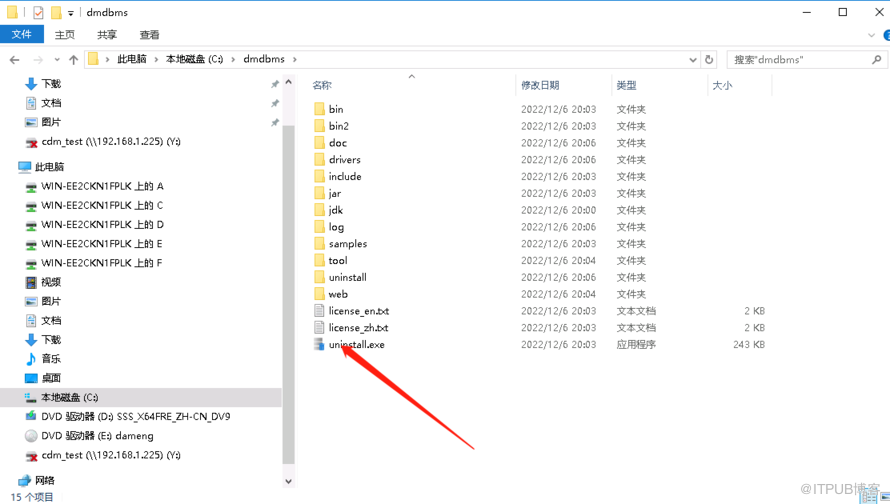Select the log folder icon
The height and width of the screenshot is (504, 890).
pos(320,227)
